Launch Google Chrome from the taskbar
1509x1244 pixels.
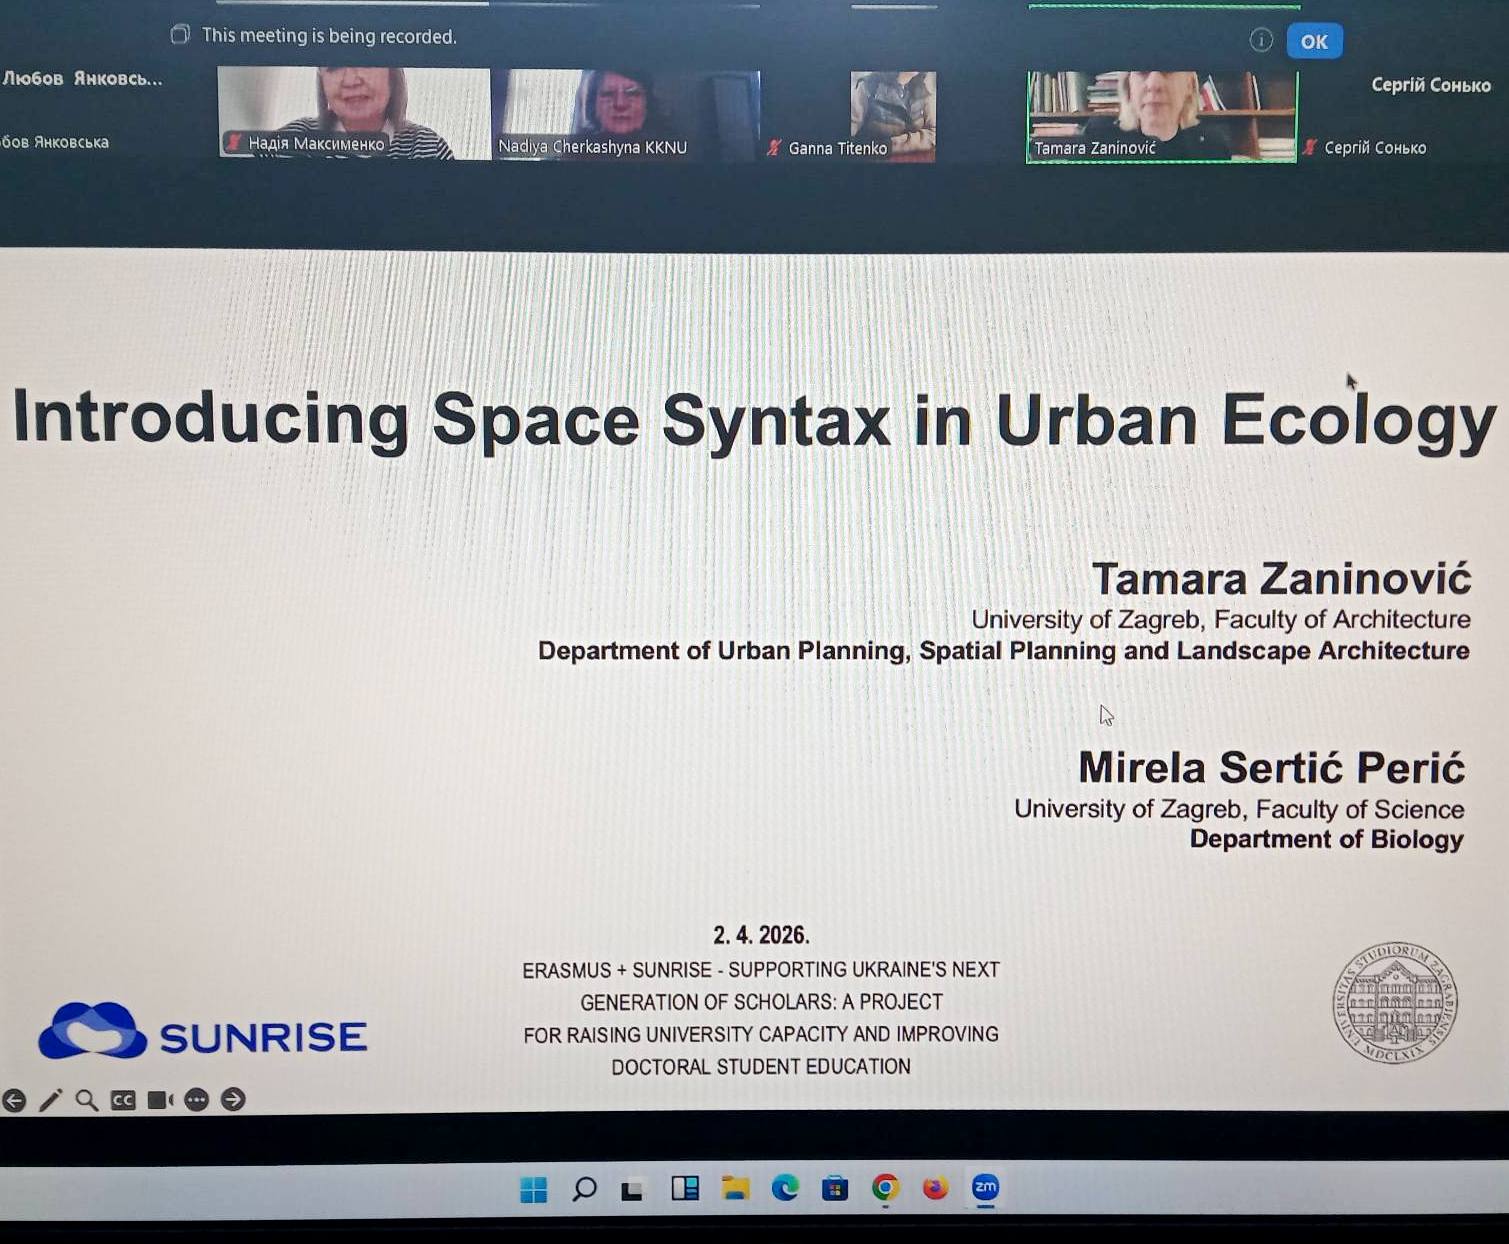[x=885, y=1188]
